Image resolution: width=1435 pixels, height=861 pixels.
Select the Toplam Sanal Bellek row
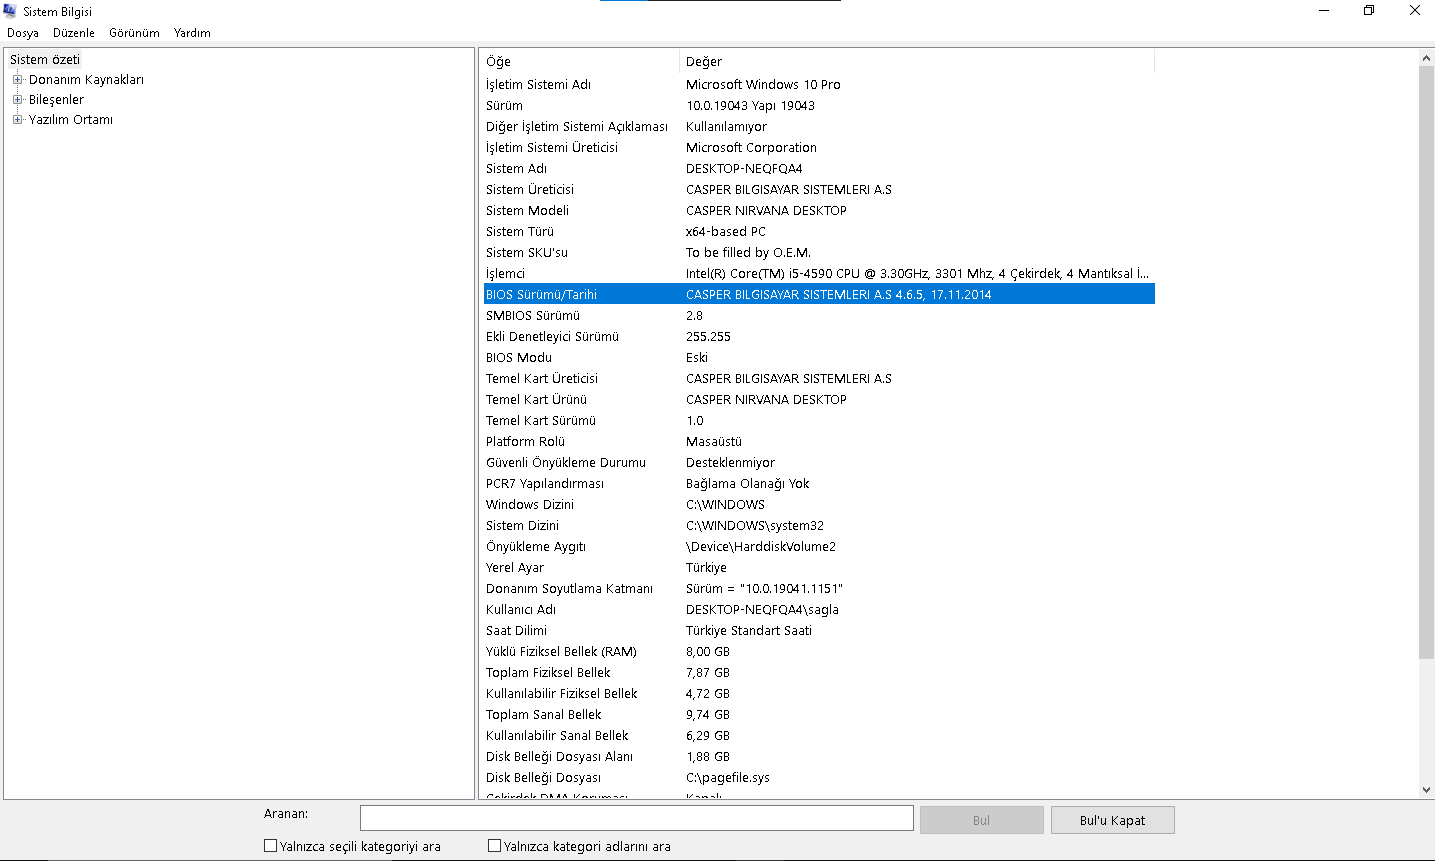819,715
